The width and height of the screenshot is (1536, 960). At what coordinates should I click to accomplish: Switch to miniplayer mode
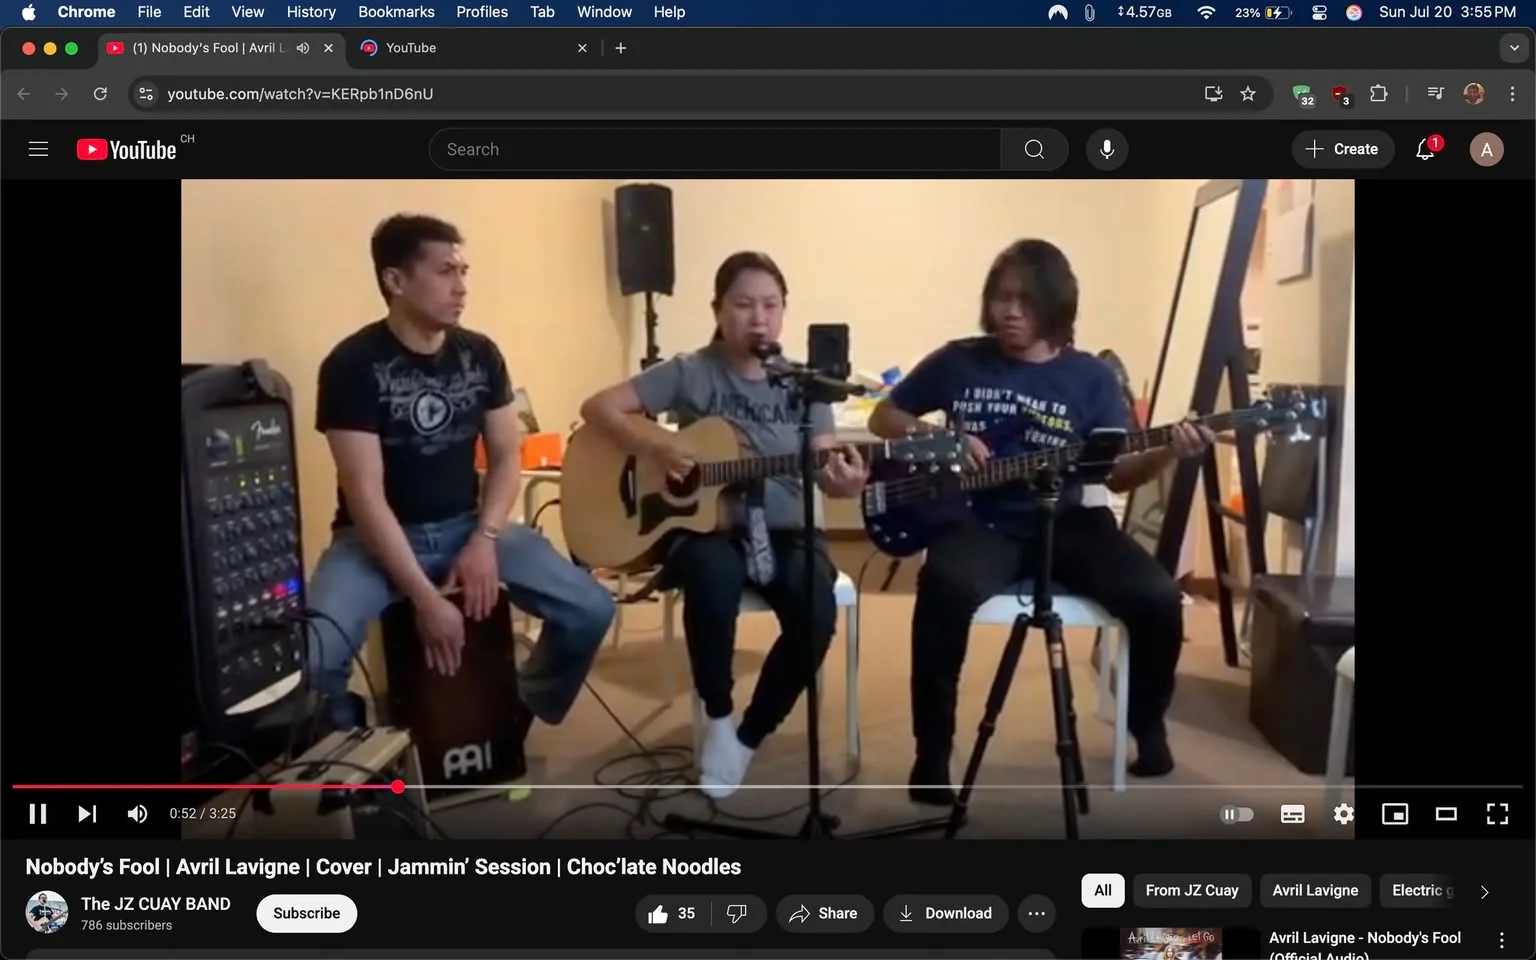coord(1395,814)
